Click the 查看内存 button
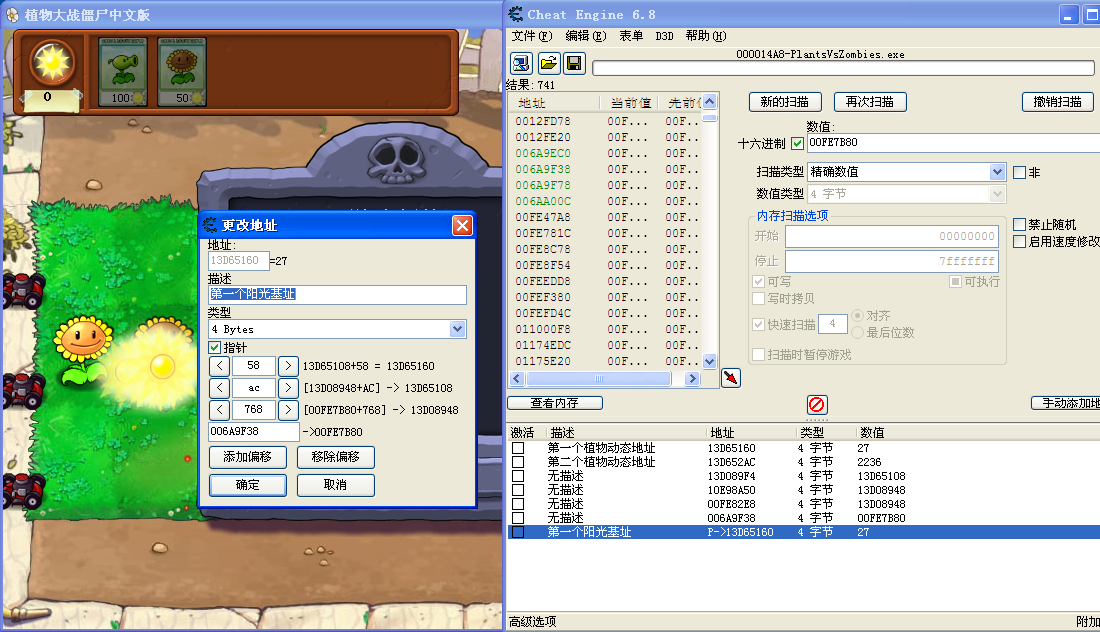Viewport: 1100px width, 632px height. [x=554, y=403]
